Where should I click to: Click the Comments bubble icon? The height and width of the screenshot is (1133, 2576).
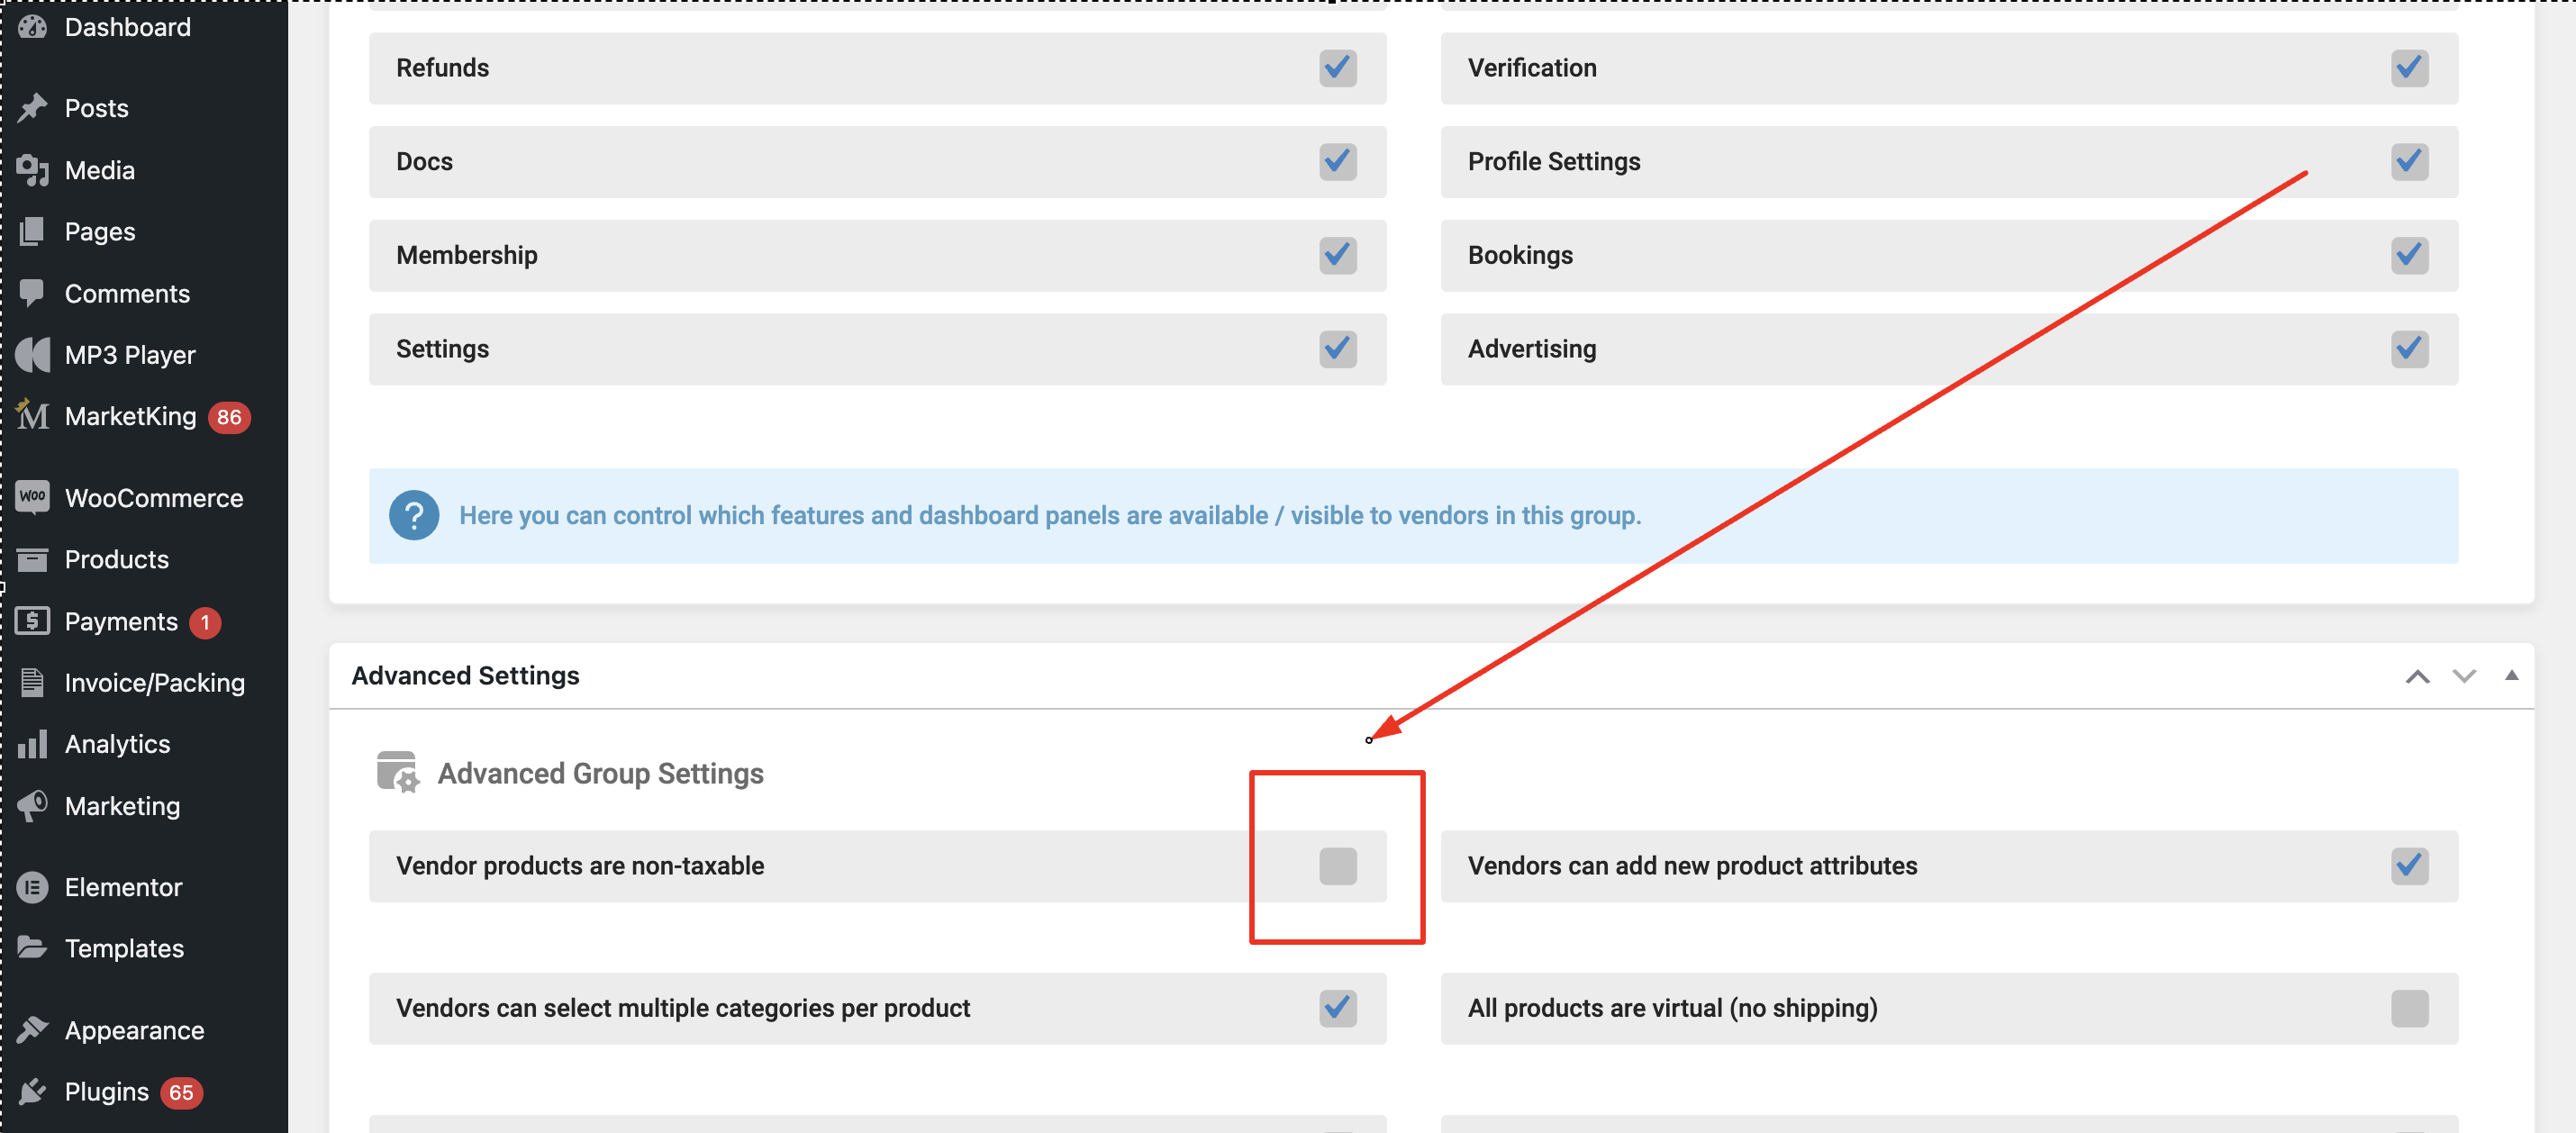tap(32, 293)
